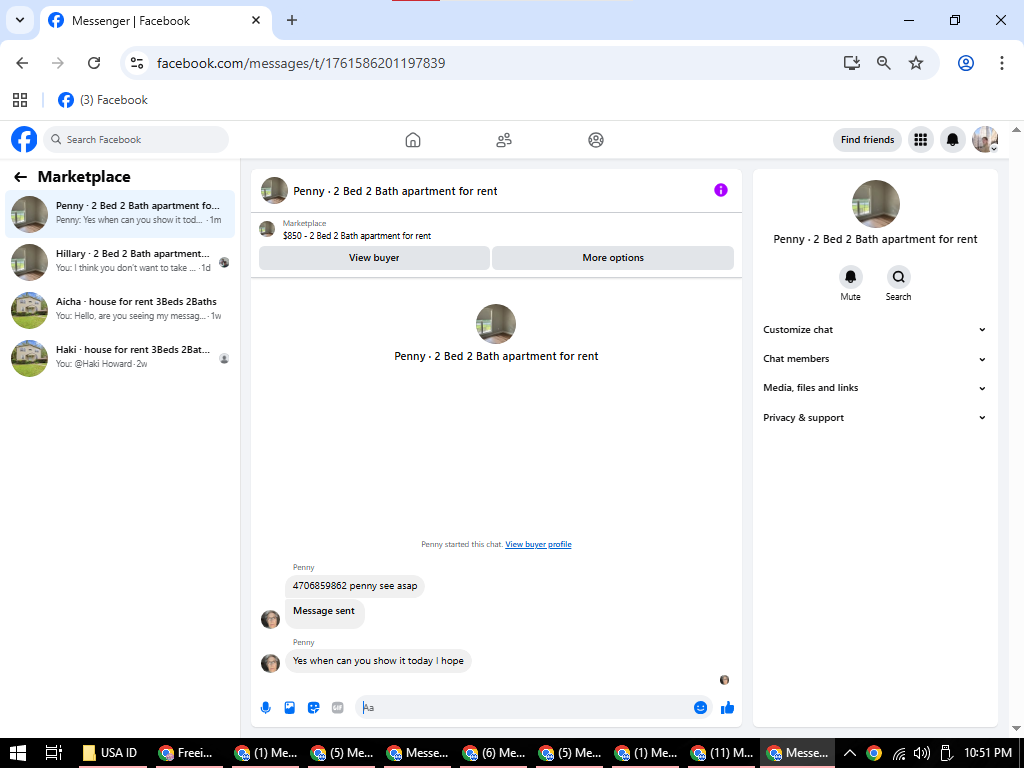Open the tab search dropdown arrow
Screen dimensions: 1024x768
pyautogui.click(x=20, y=20)
